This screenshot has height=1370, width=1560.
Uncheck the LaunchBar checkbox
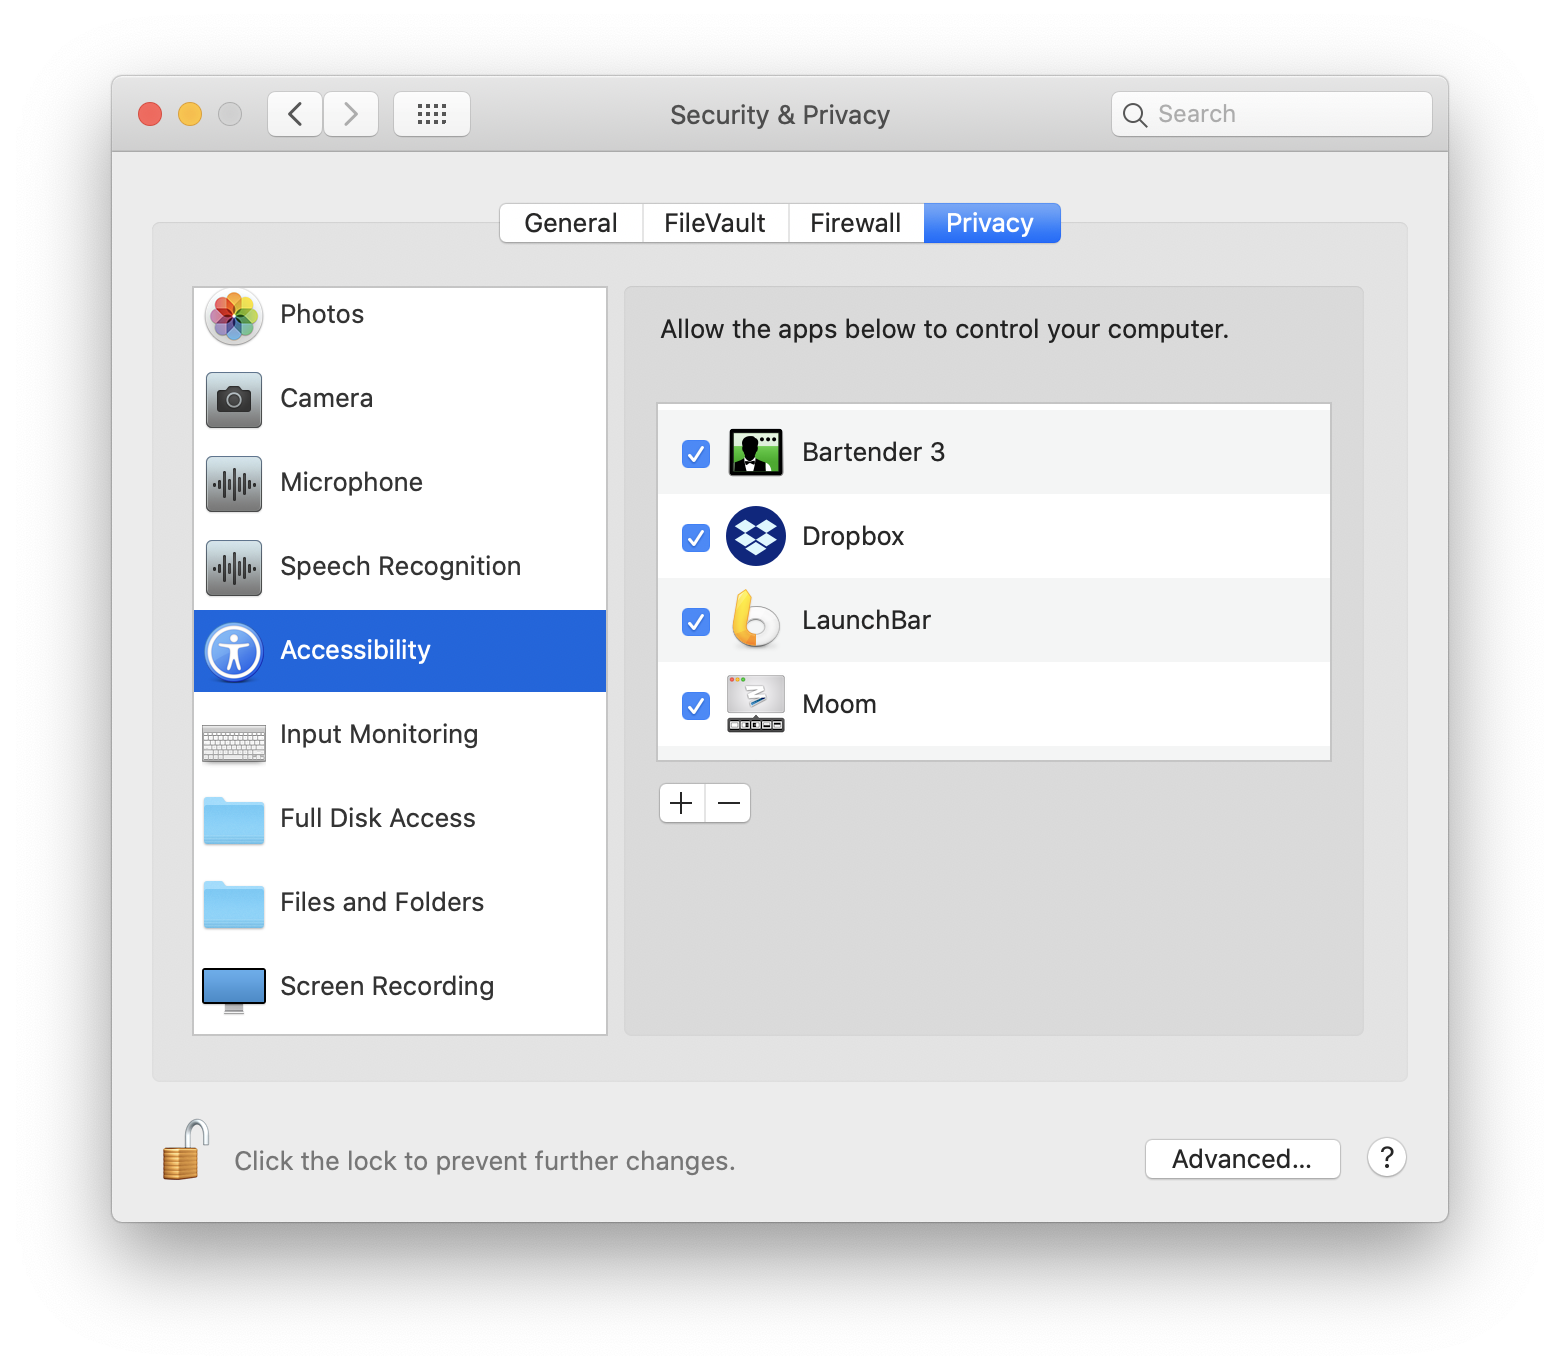tap(696, 622)
